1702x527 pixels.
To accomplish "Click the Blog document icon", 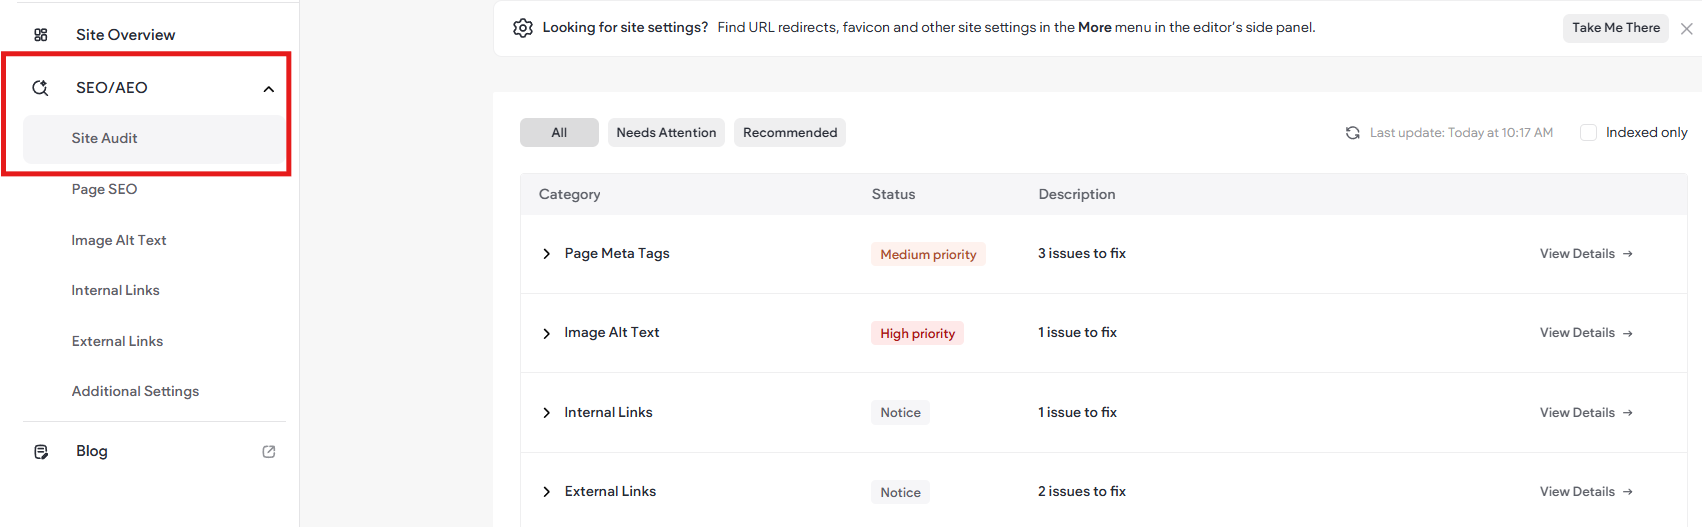I will click(x=41, y=452).
